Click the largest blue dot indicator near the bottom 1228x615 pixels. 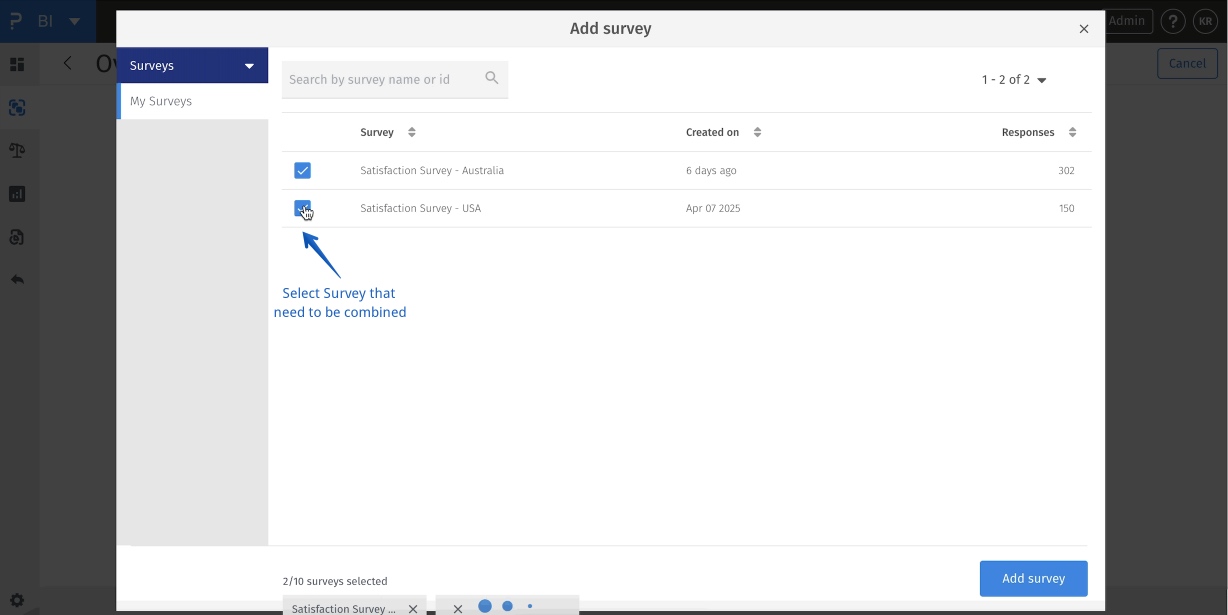485,606
